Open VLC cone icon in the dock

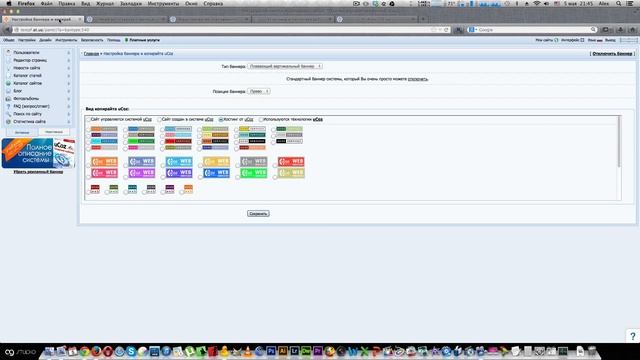pyautogui.click(x=247, y=351)
